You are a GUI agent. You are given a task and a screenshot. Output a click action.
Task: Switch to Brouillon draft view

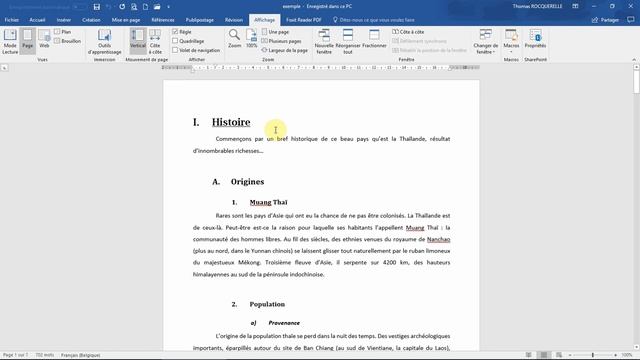[67, 41]
